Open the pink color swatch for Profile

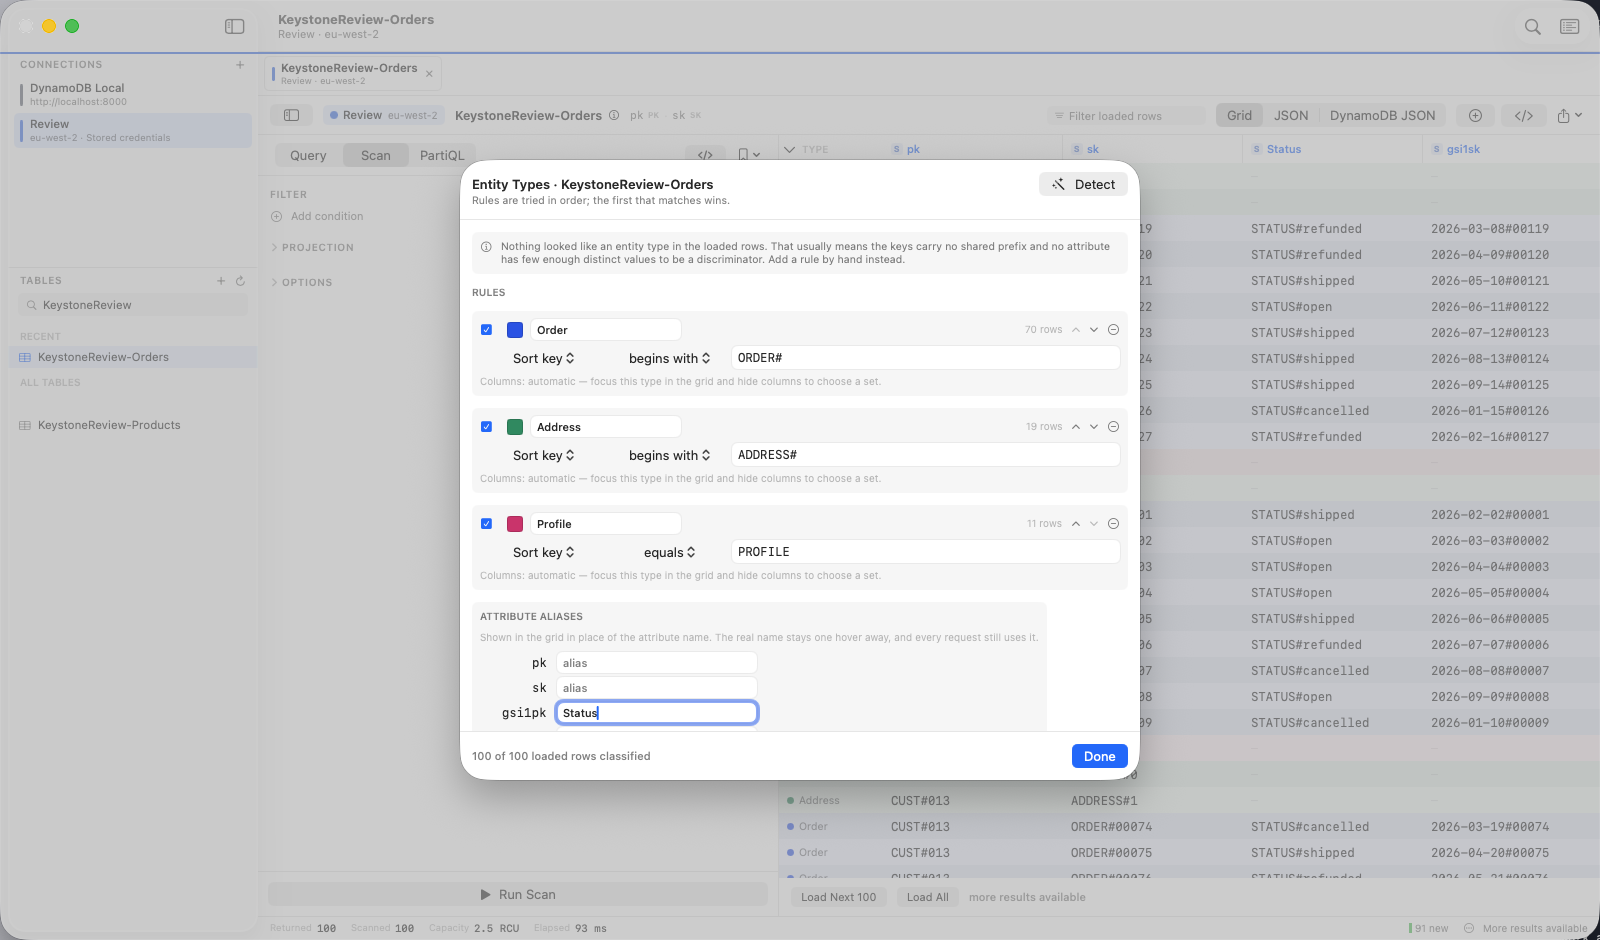pos(515,524)
